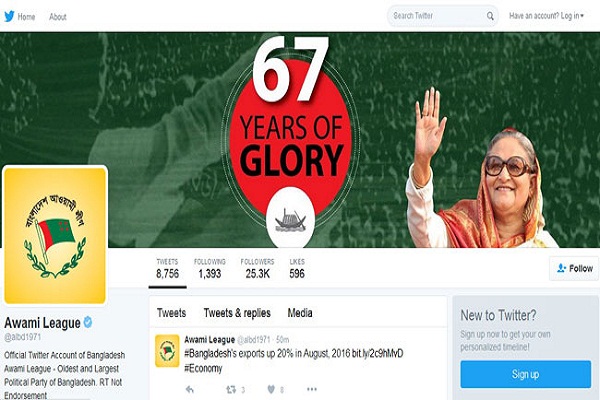Open the Following list 1,393
This screenshot has width=600, height=400.
pos(210,268)
